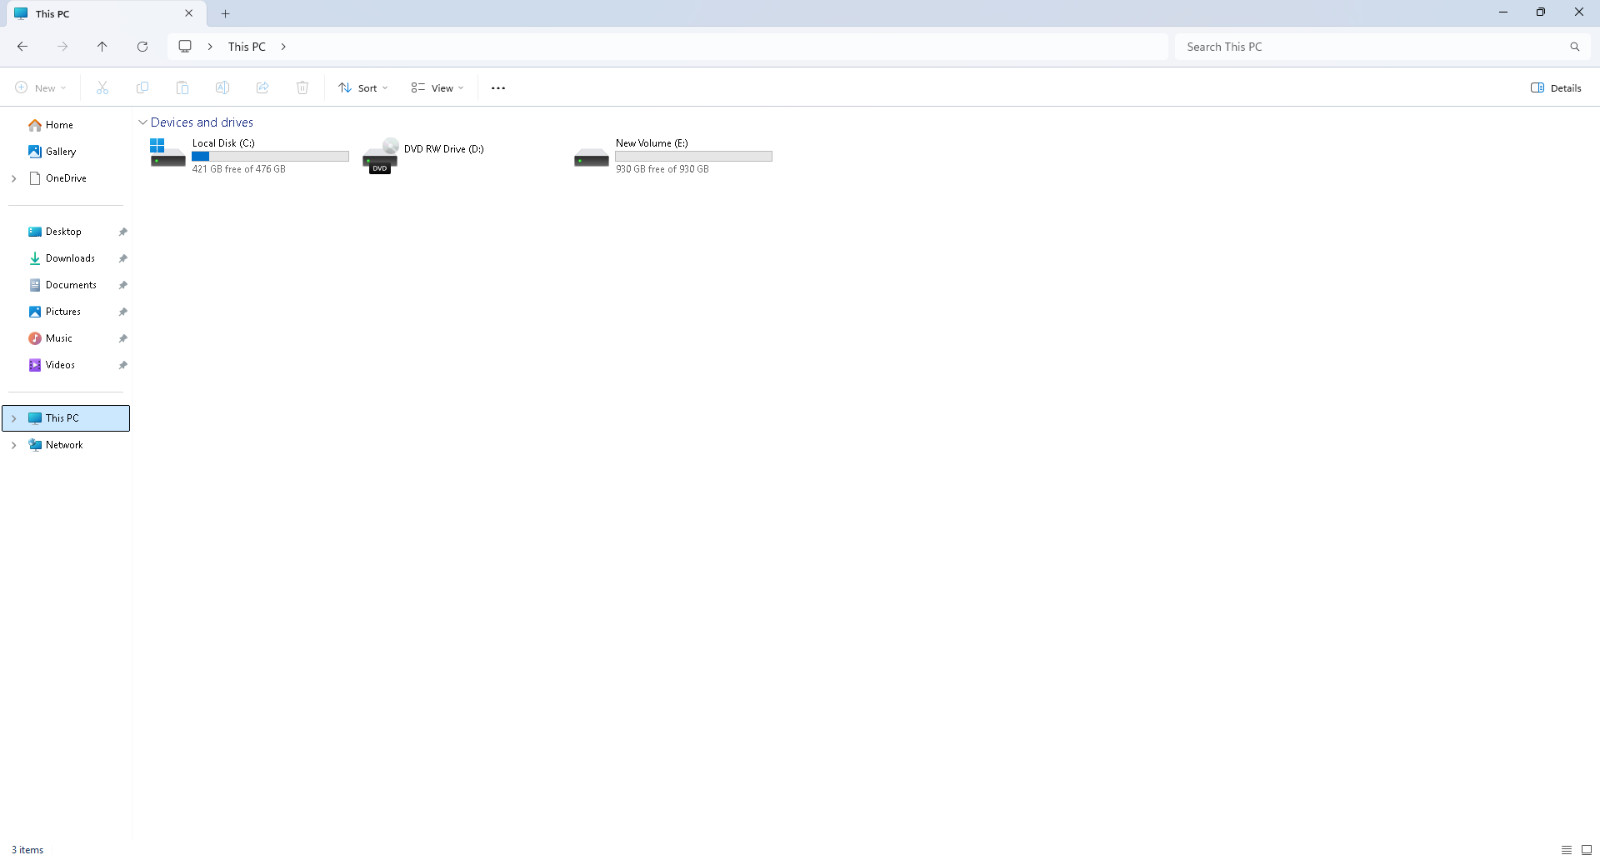Select the Local Disk (C:) drive icon
This screenshot has height=860, width=1600.
click(168, 153)
